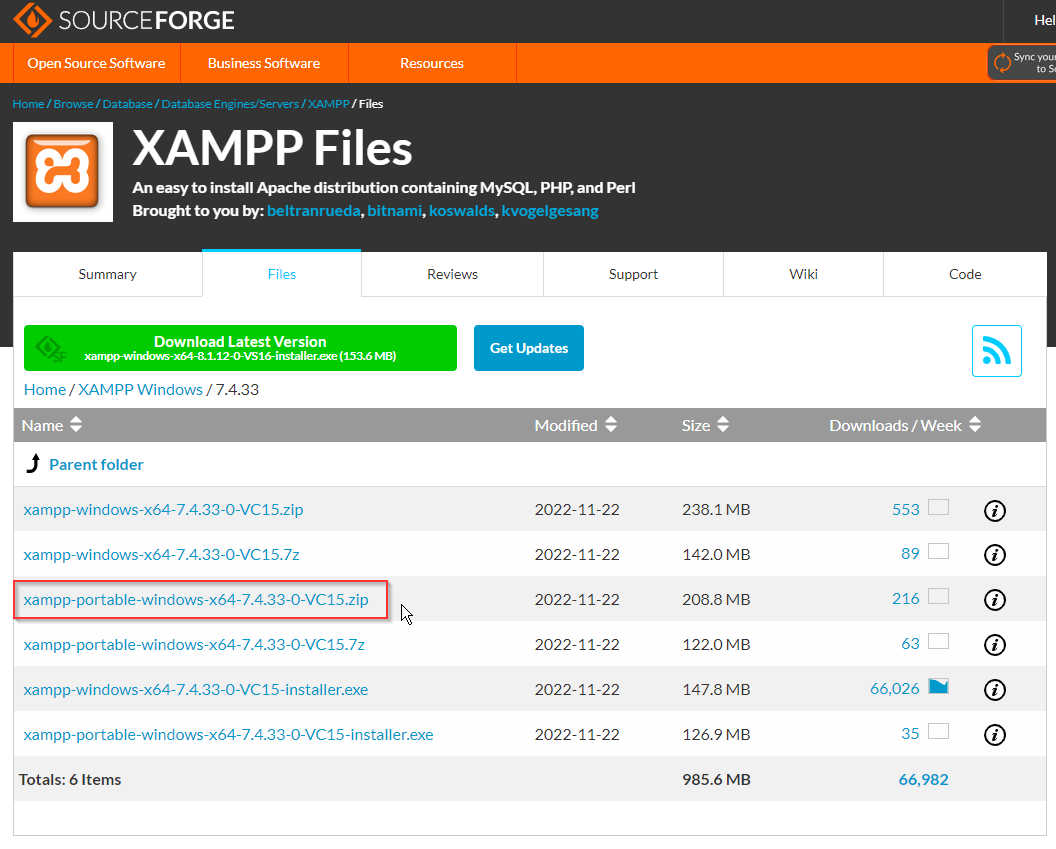The width and height of the screenshot is (1056, 849).
Task: Download xampp-windows-x64-7.4.33-0-VC15-installer.exe
Action: (195, 689)
